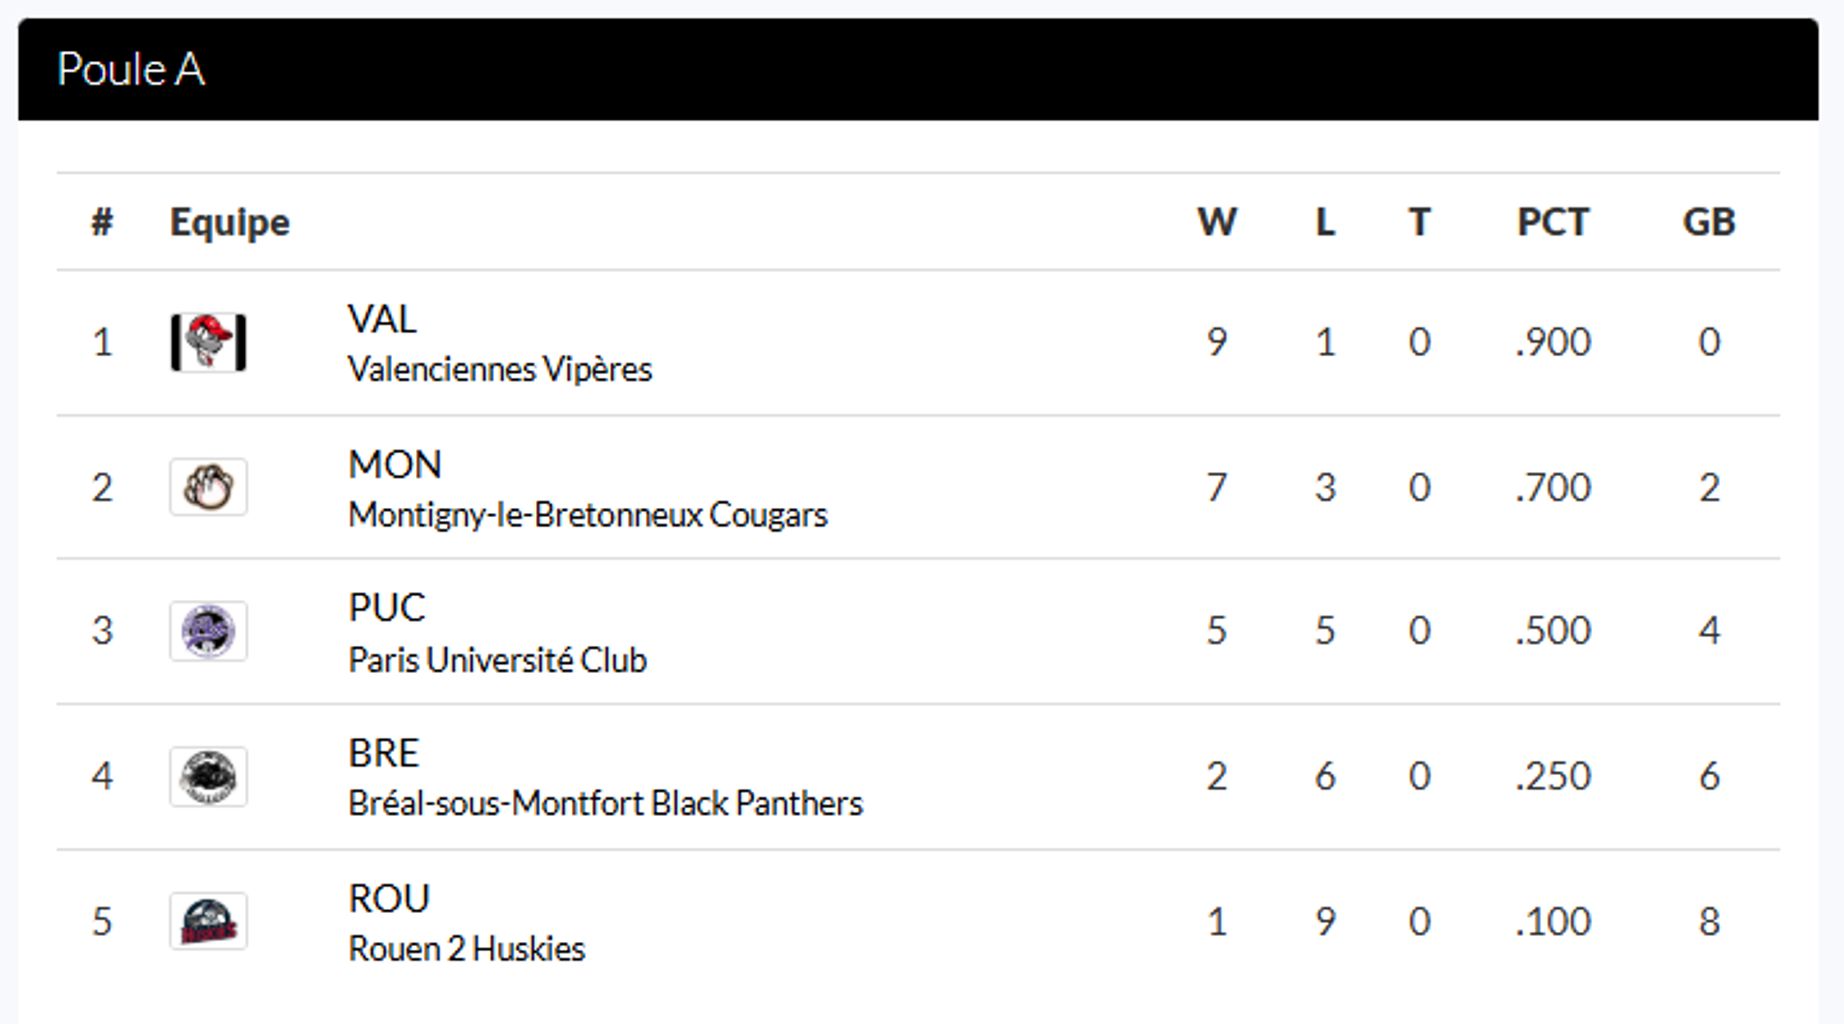Click the ROU team abbreviation
Viewport: 1844px width, 1024px height.
point(388,898)
